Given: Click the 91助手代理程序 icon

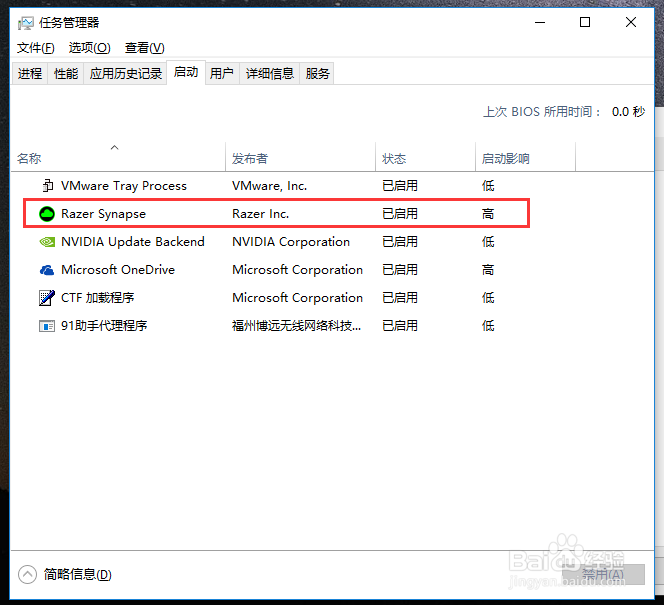Looking at the screenshot, I should tap(47, 326).
